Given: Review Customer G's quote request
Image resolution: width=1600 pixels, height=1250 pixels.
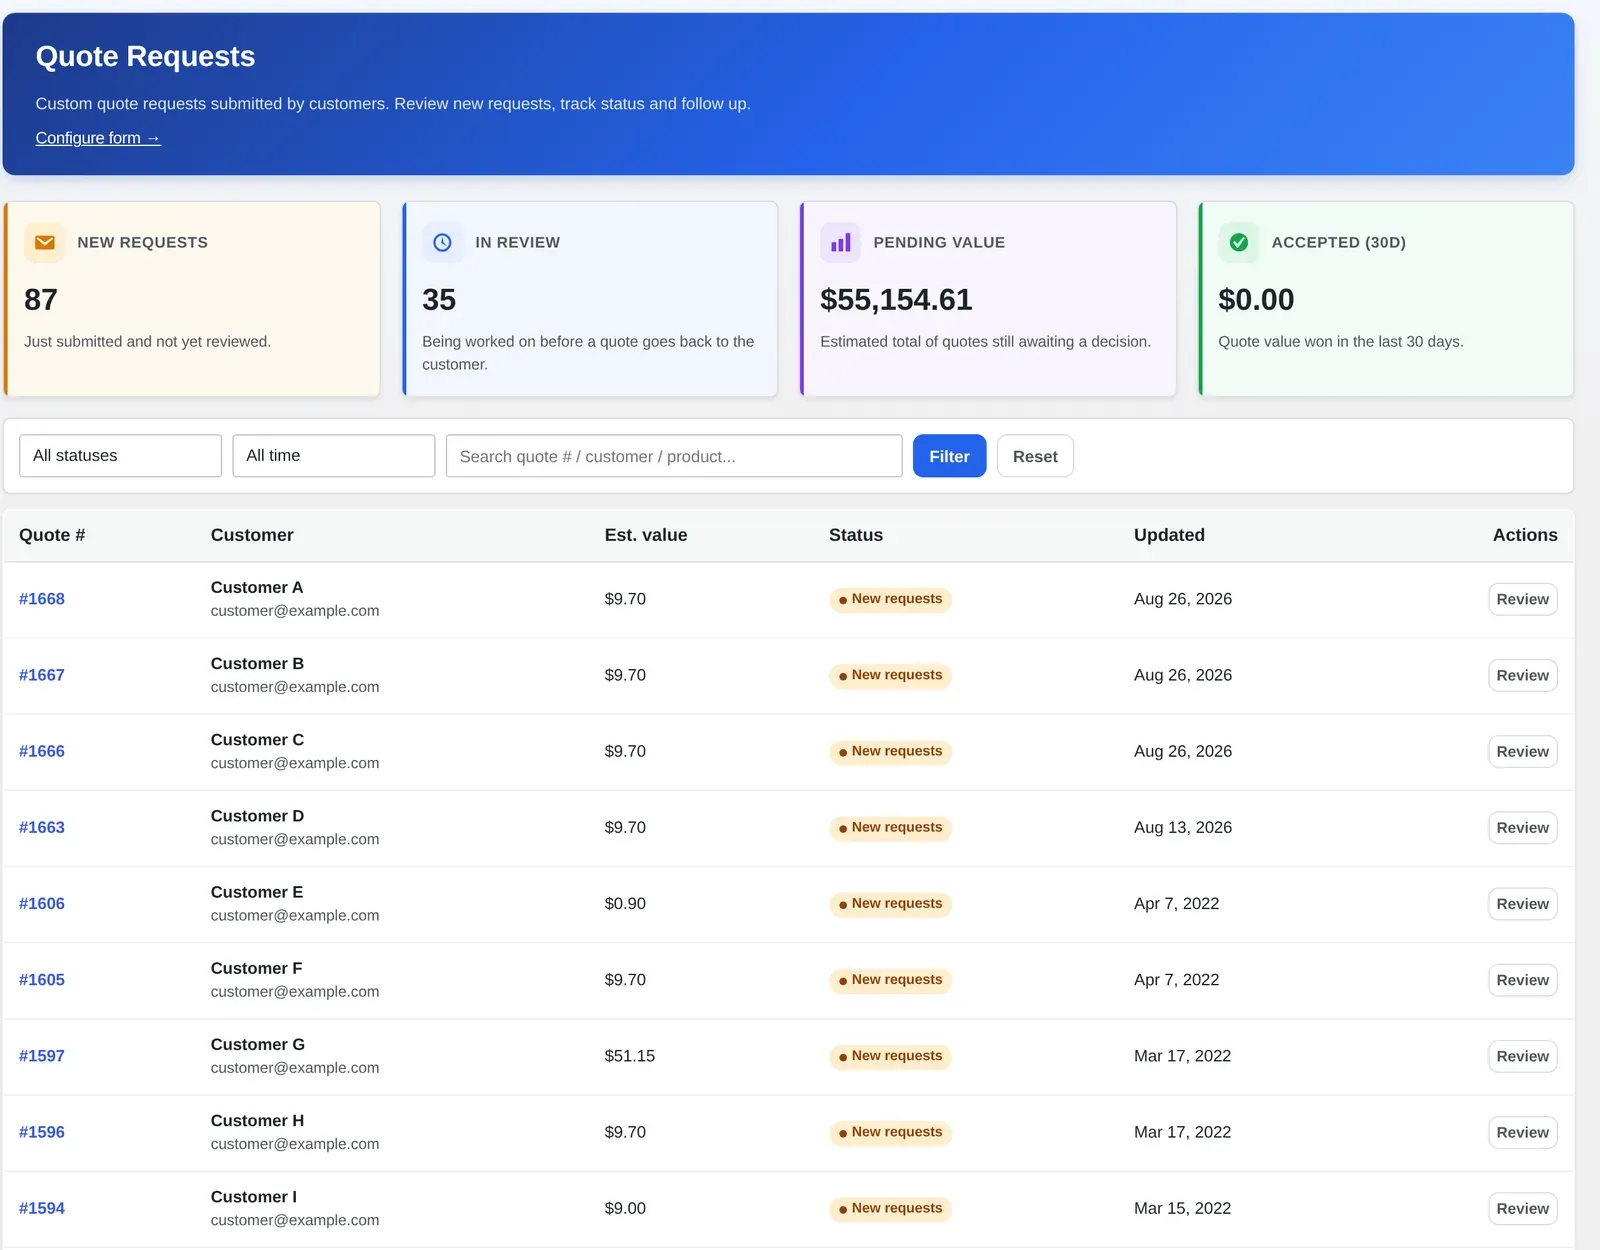Looking at the screenshot, I should (1522, 1056).
